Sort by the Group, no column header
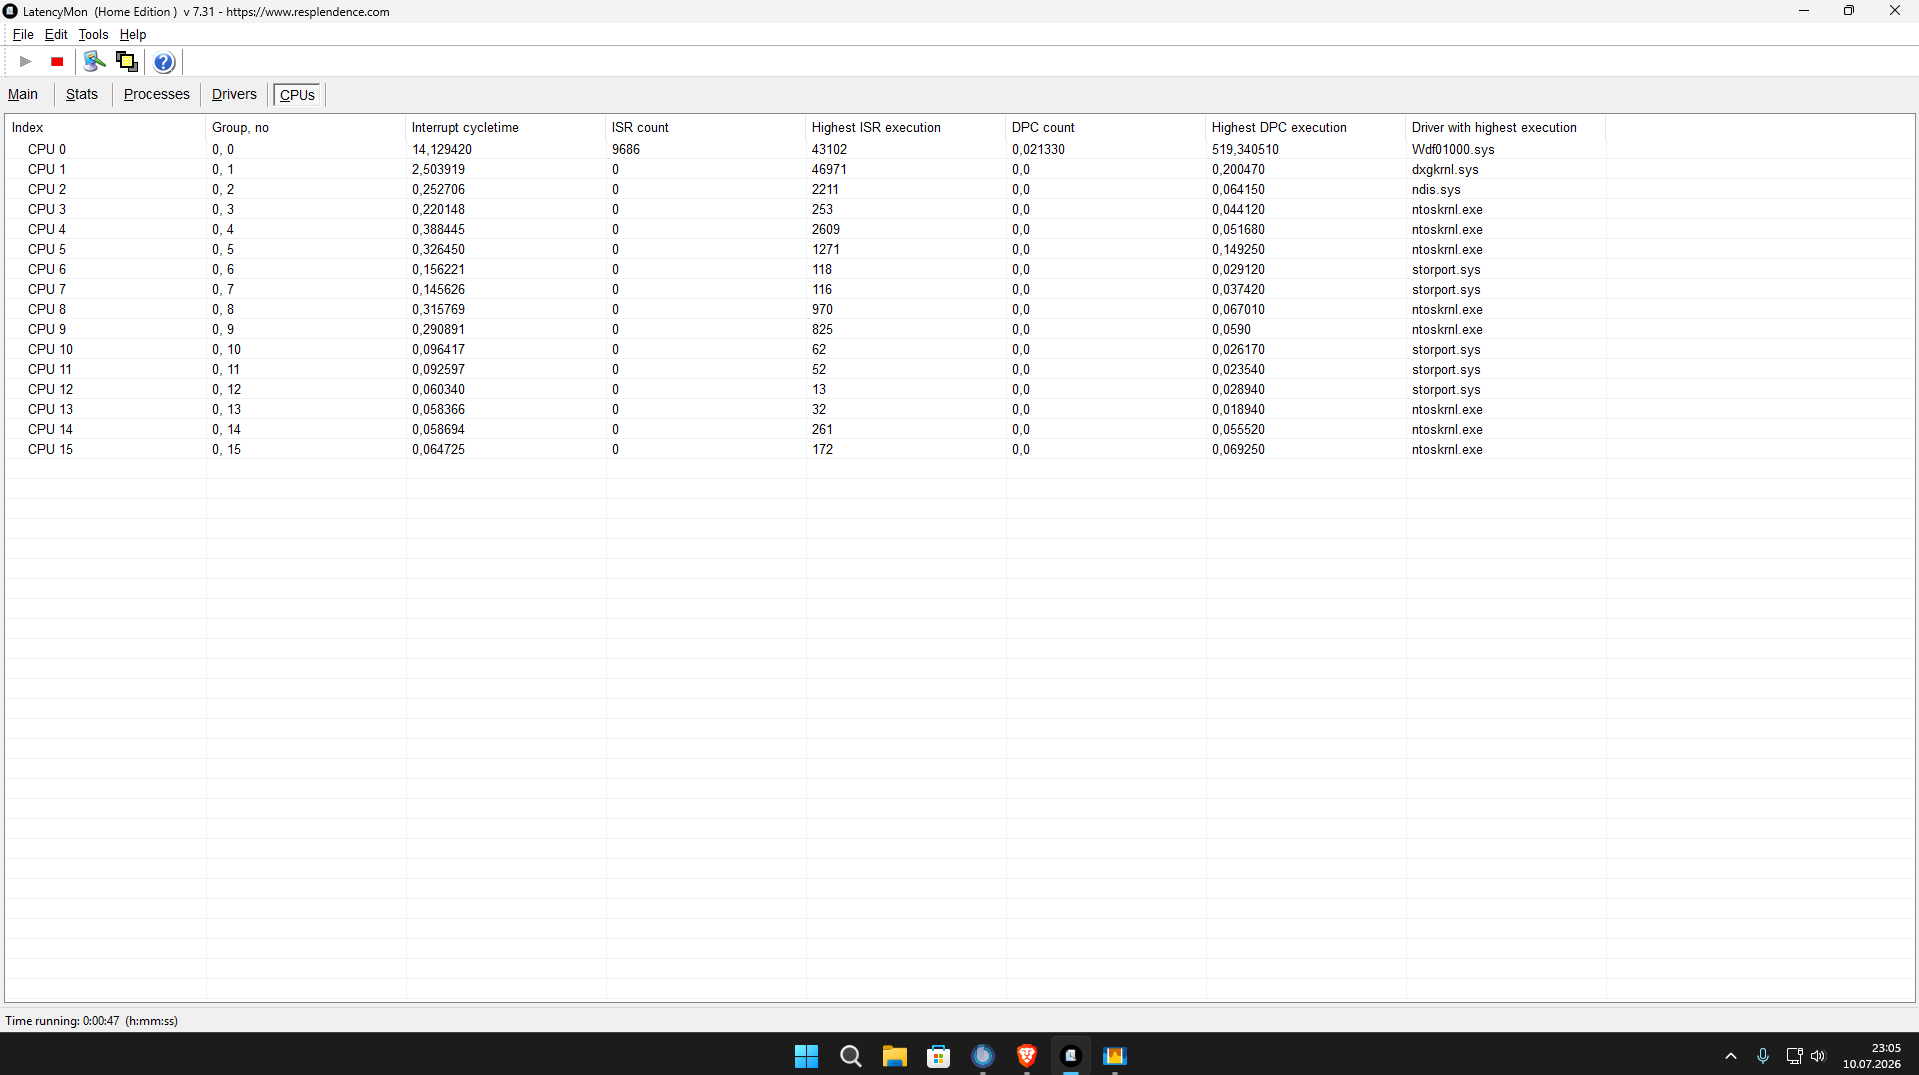This screenshot has width=1919, height=1075. tap(306, 127)
